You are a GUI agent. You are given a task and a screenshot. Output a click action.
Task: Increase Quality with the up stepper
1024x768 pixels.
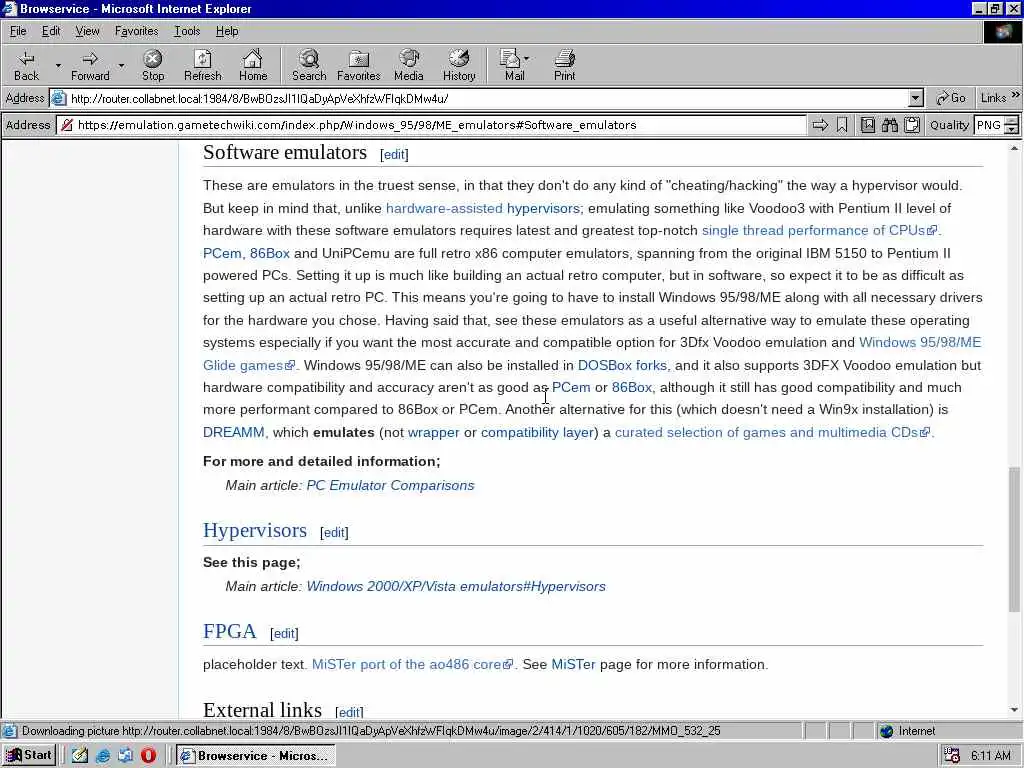(1012, 120)
